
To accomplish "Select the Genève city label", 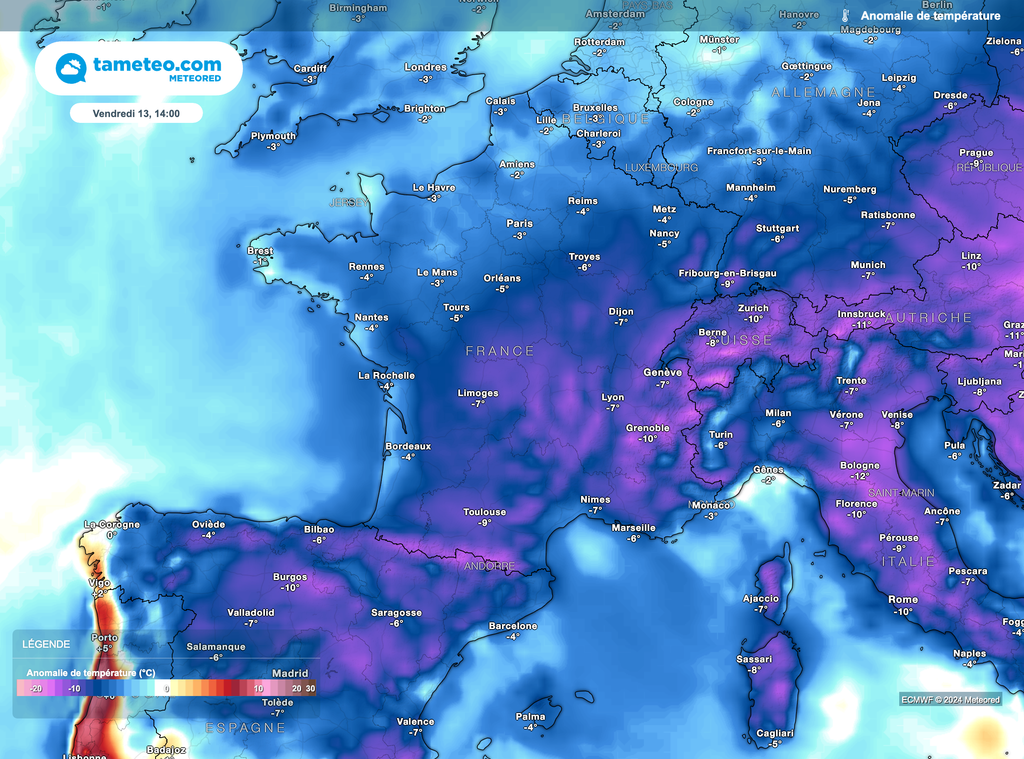I will 662,372.
